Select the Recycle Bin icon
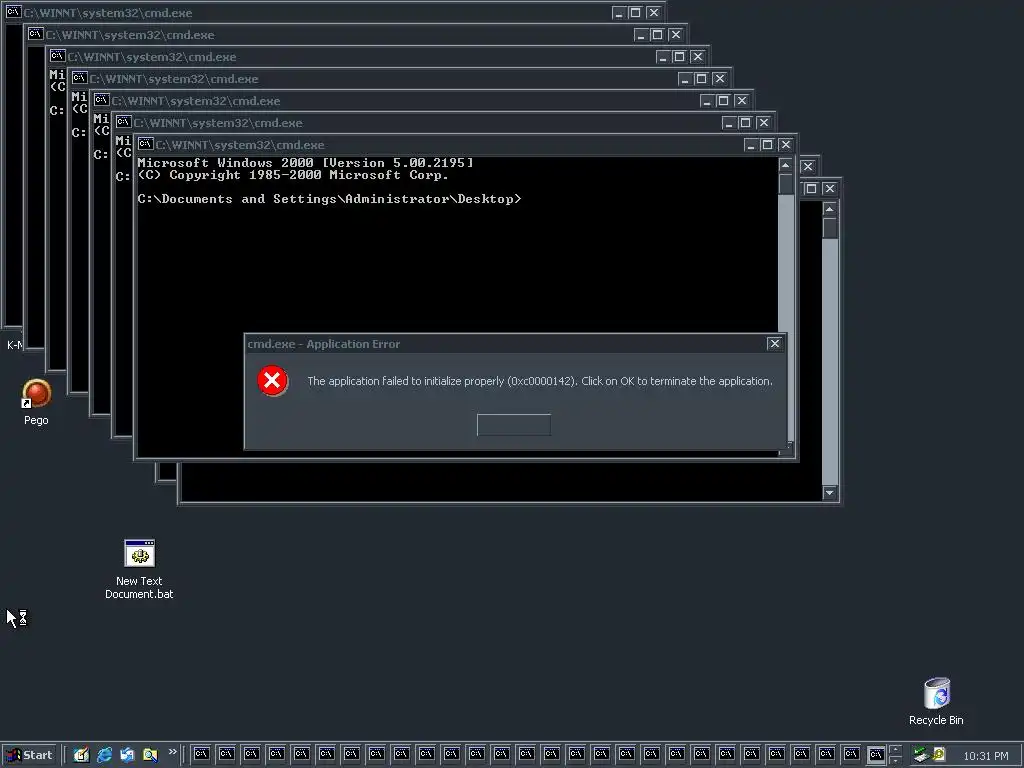Screen dimensions: 1024x768 pyautogui.click(x=936, y=701)
